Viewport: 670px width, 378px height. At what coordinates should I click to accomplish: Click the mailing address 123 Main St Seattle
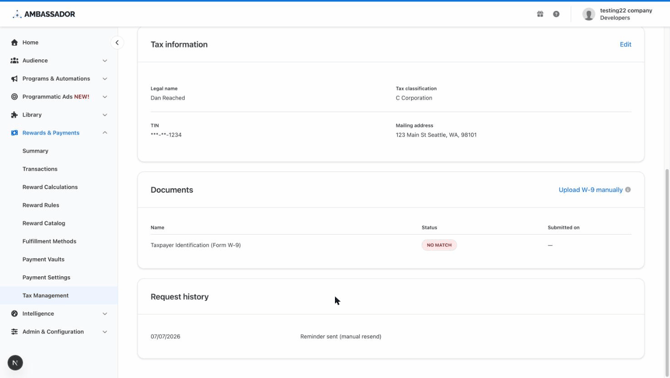click(436, 135)
